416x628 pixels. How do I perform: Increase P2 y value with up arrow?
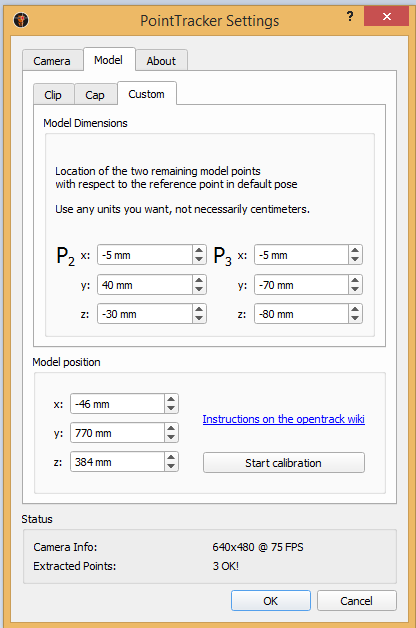pyautogui.click(x=199, y=280)
